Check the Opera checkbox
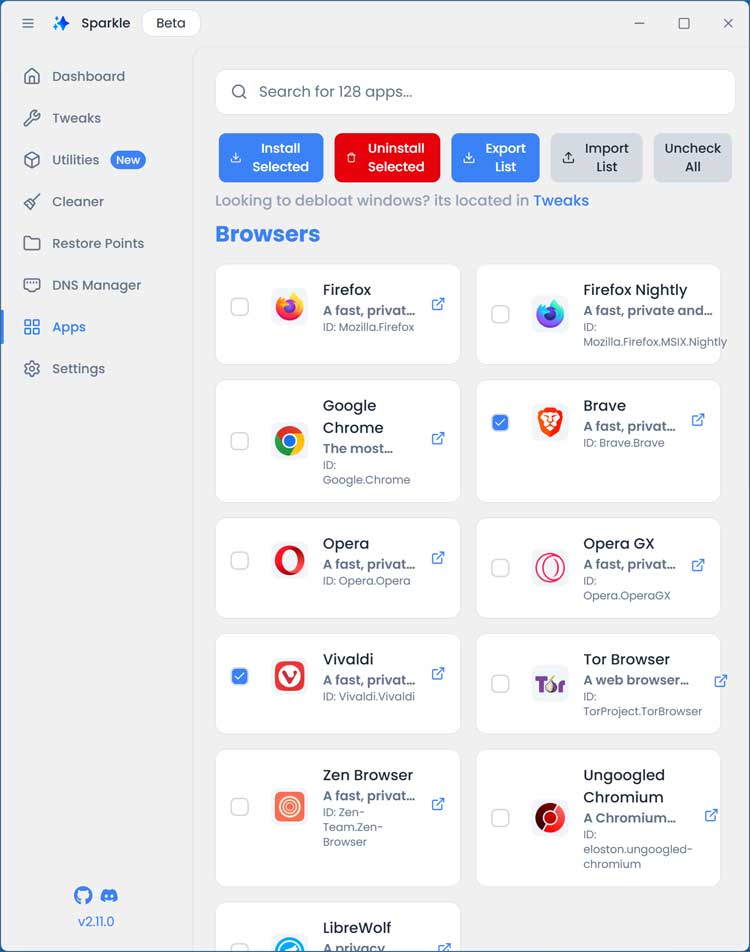Image resolution: width=750 pixels, height=952 pixels. 240,560
